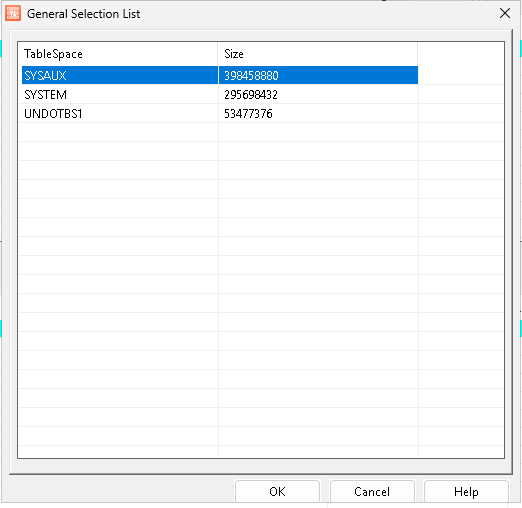Click the dialog title General Selection List
This screenshot has width=522, height=508.
[x=83, y=14]
